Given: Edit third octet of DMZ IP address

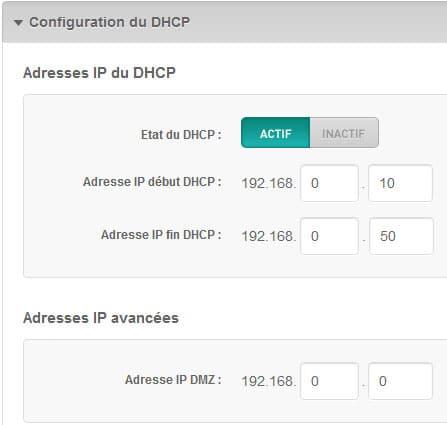Looking at the screenshot, I should click(x=329, y=381).
